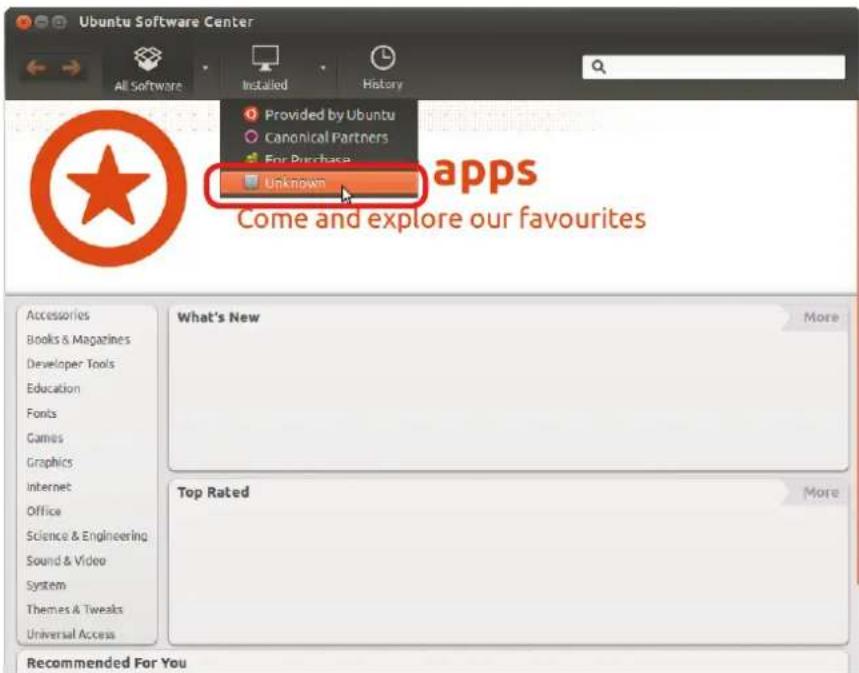Open the Sound & Video category
This screenshot has width=859, height=673.
(x=66, y=561)
